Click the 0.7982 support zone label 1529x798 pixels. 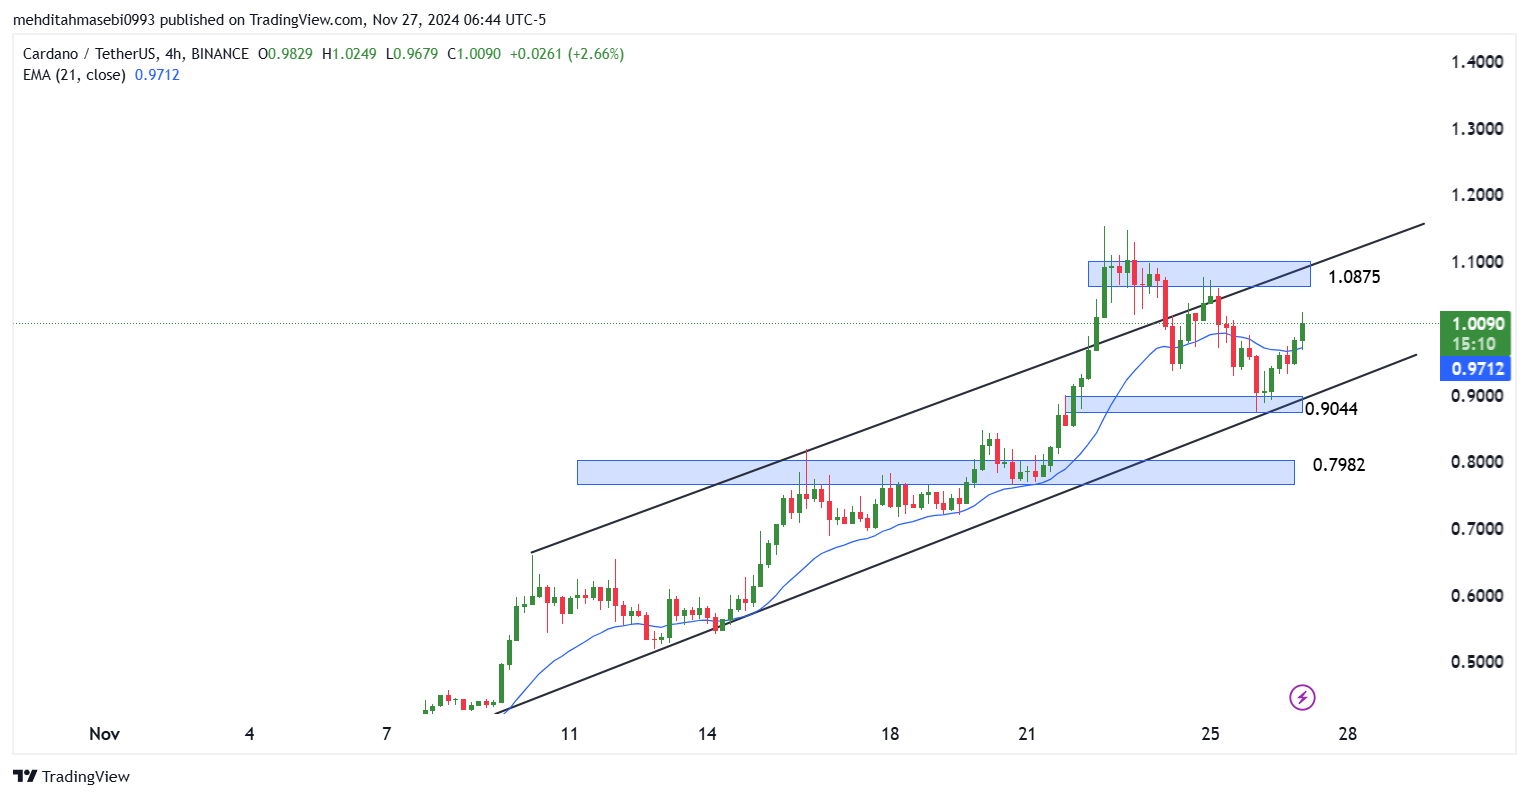(x=1339, y=465)
